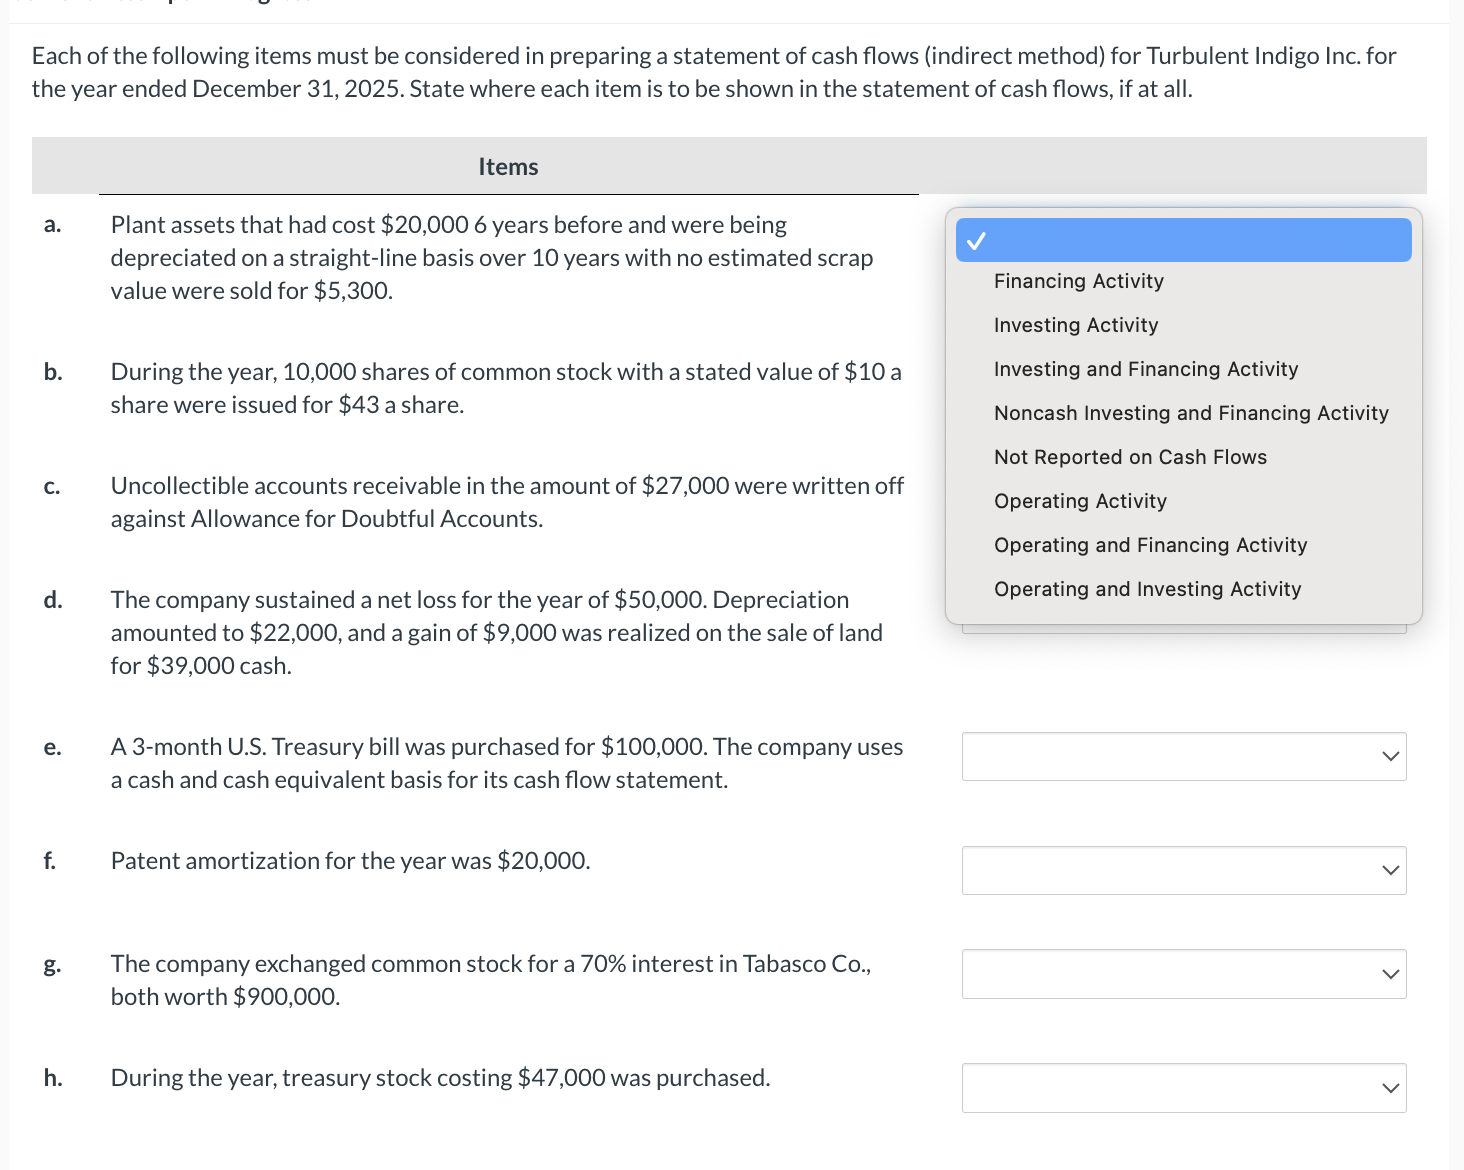The image size is (1464, 1170).
Task: Open dropdown for treasury stock item h
Action: click(x=1184, y=1088)
